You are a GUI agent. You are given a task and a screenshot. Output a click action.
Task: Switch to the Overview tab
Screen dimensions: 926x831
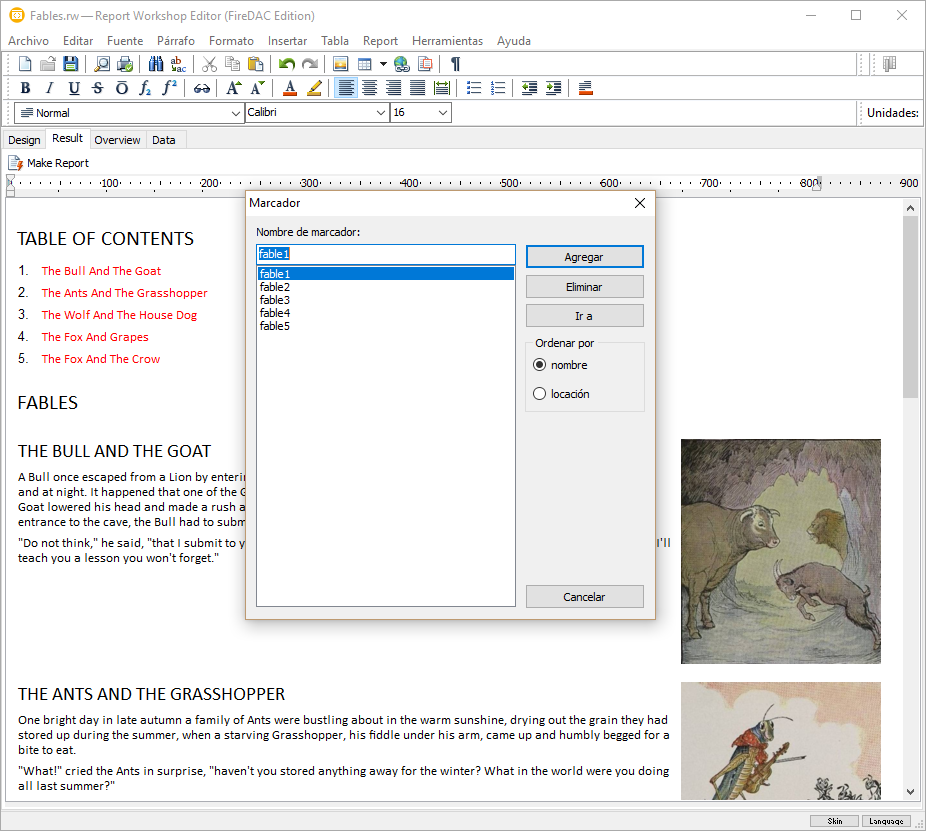click(117, 140)
